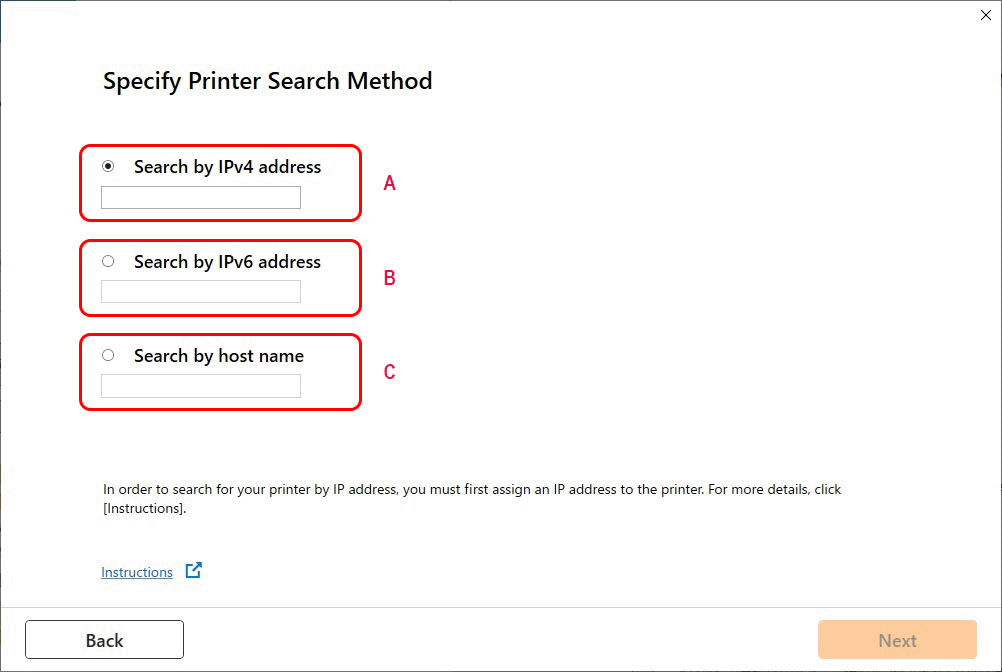Click the Specify Printer Search Method heading
Viewport: 1002px width, 672px height.
click(268, 81)
